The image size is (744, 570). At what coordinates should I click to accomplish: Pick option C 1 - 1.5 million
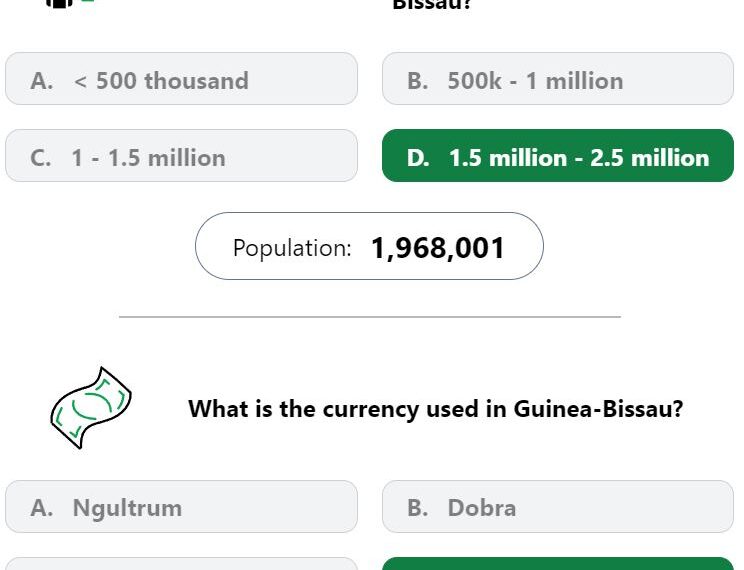(x=181, y=156)
